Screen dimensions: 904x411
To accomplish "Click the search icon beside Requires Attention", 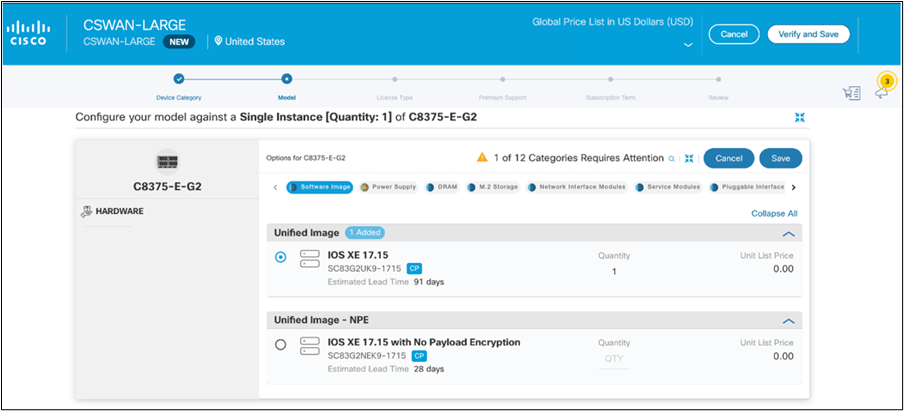I will tap(671, 159).
